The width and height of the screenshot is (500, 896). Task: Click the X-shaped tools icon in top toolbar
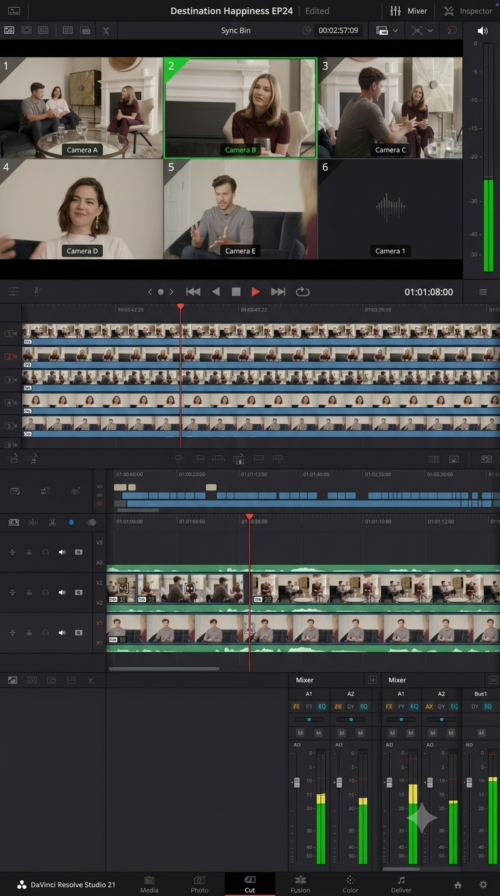106,30
